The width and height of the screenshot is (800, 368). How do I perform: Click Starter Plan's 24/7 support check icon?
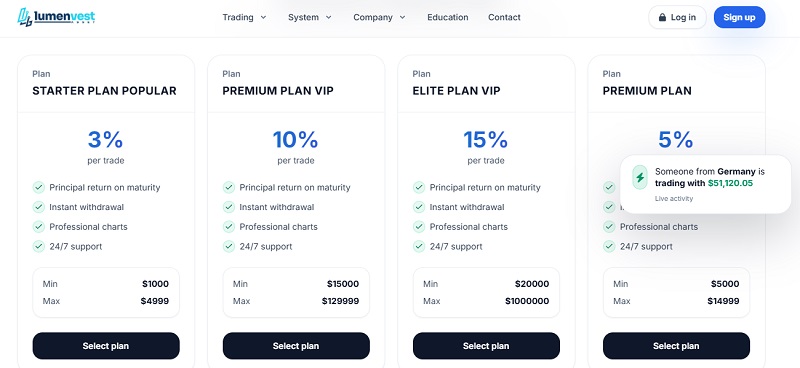[39, 247]
